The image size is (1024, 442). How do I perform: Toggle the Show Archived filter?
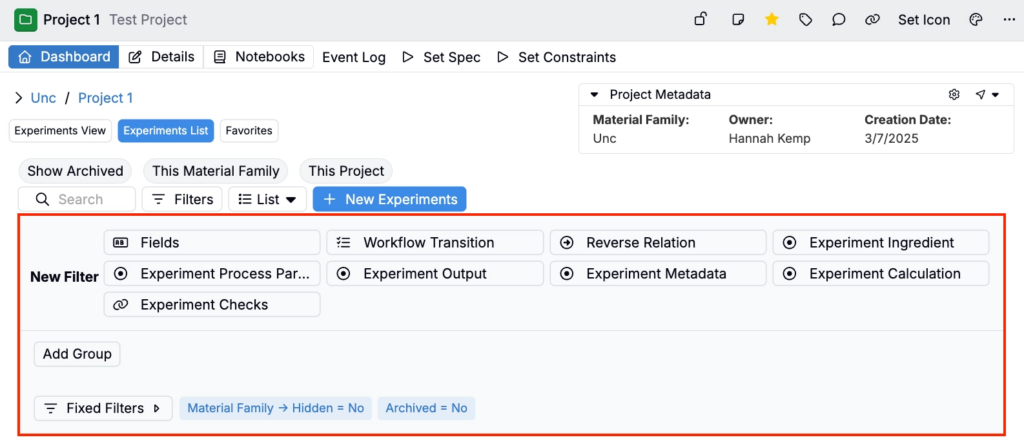75,171
